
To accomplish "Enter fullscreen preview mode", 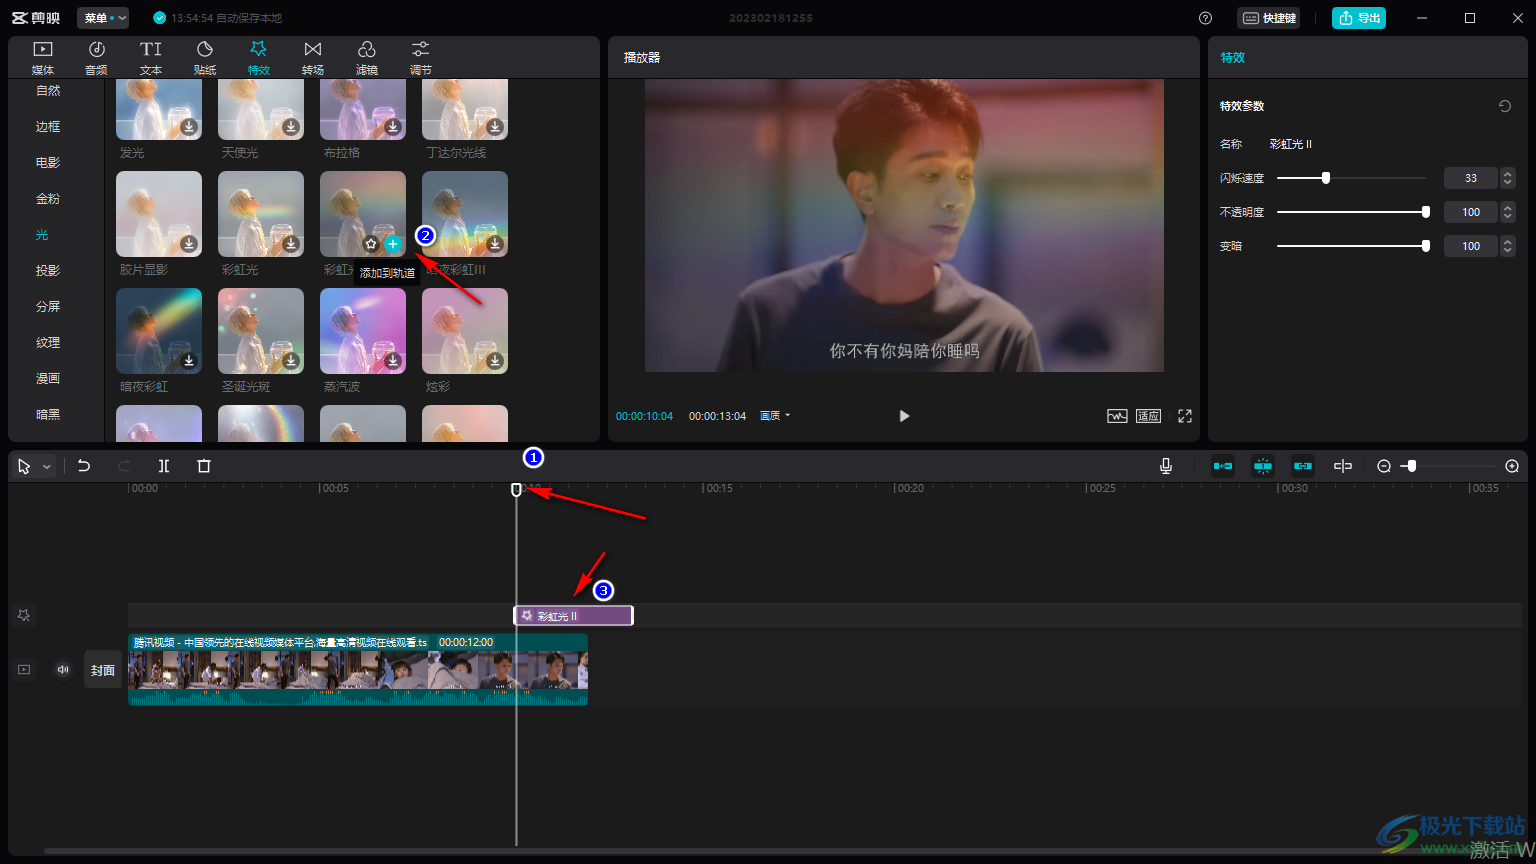I will coord(1185,416).
